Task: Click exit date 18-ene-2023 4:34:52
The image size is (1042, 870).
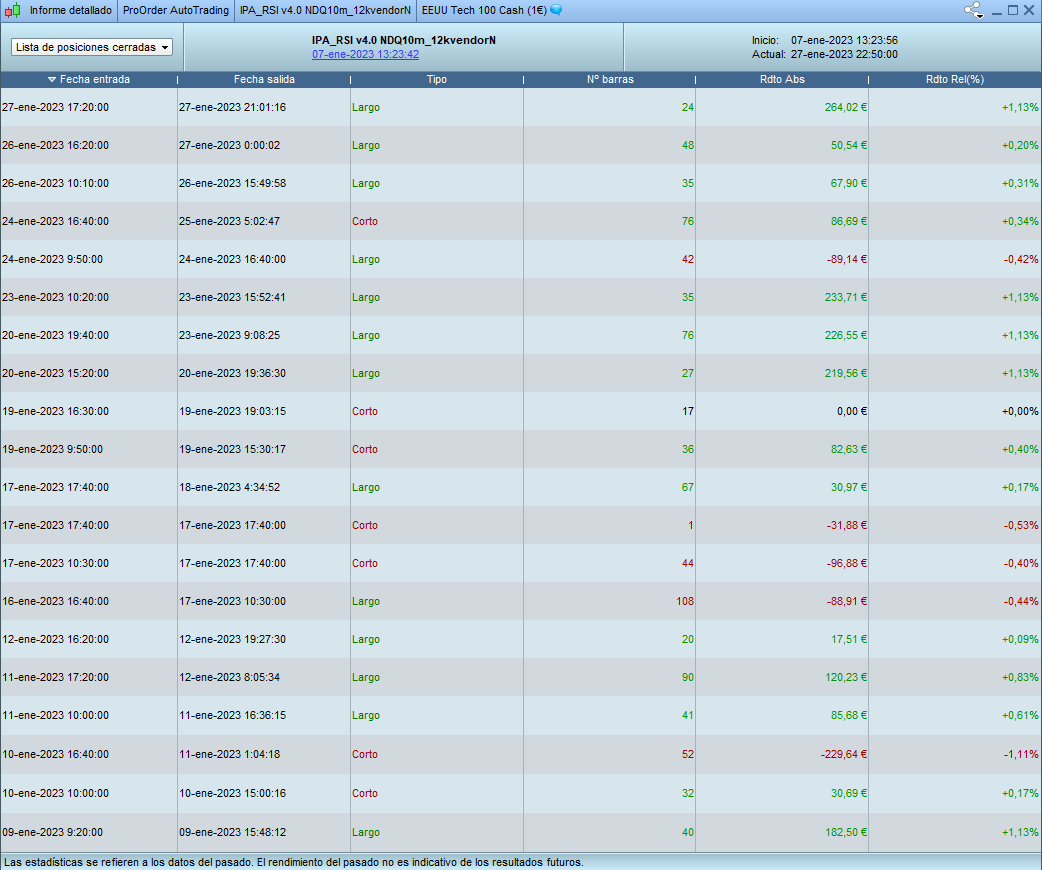Action: point(229,487)
